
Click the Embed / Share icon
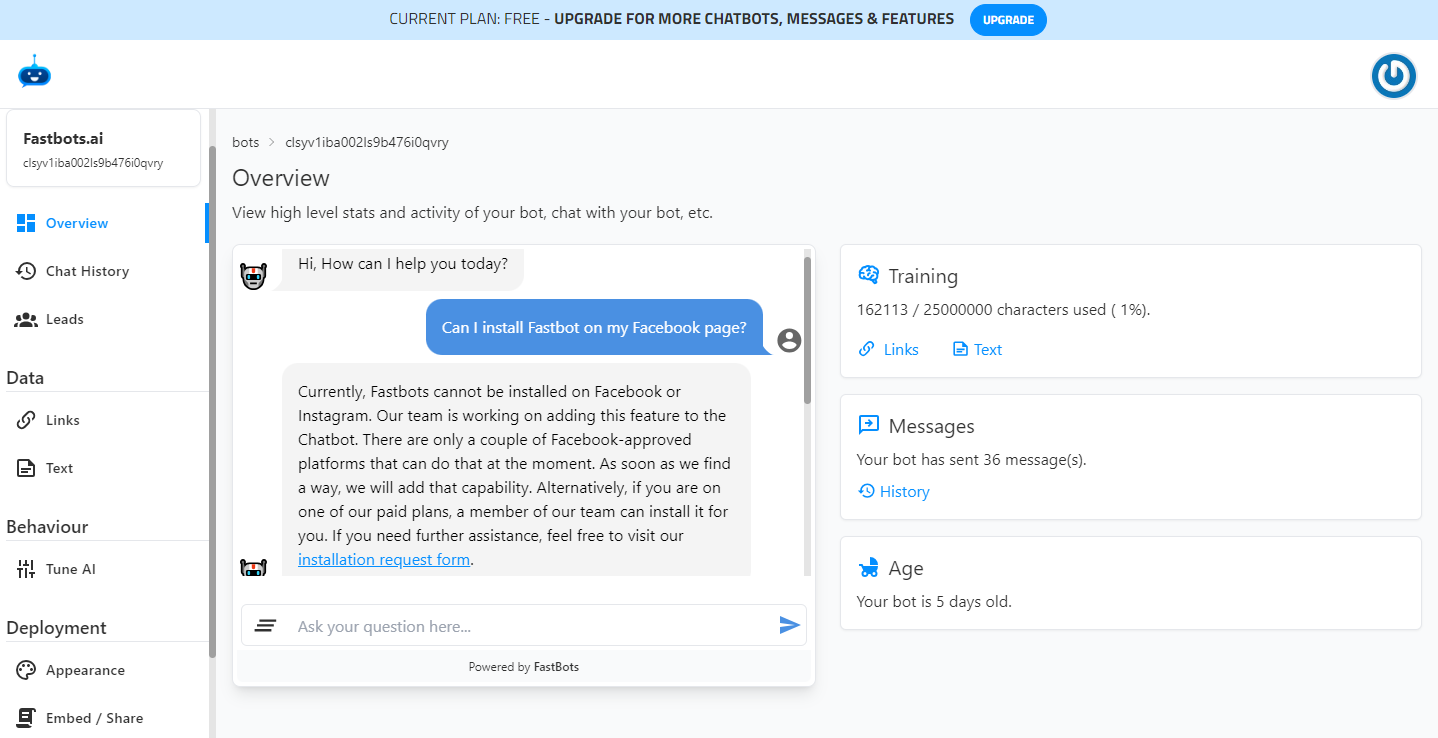point(26,718)
